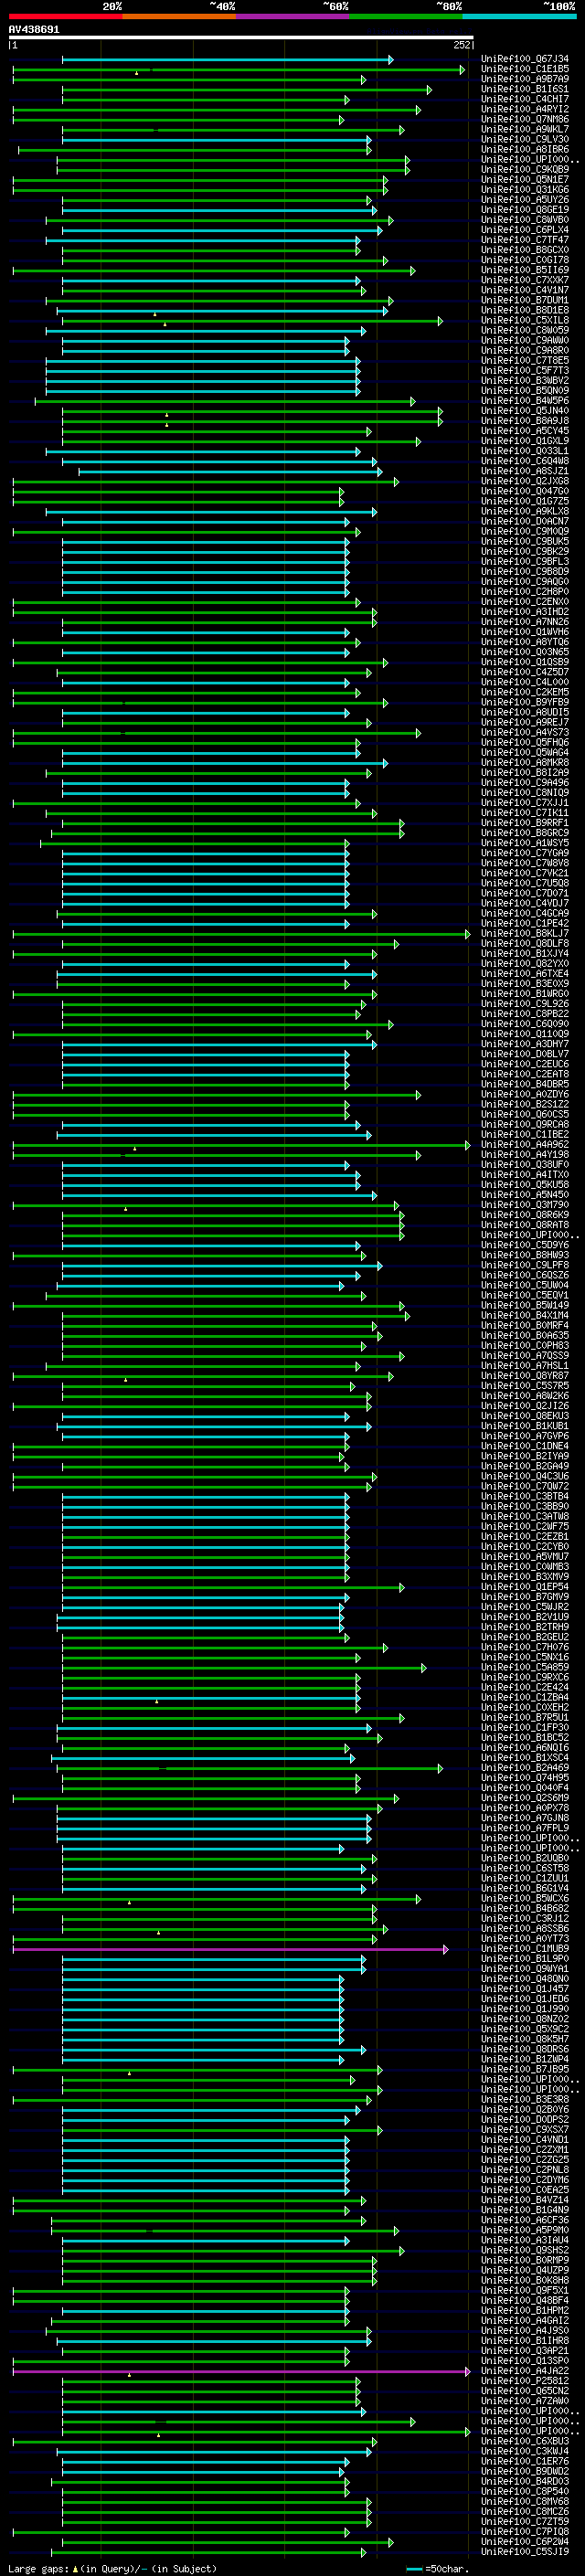Select hit label UniRef100_A8SSB6

coord(525,1929)
